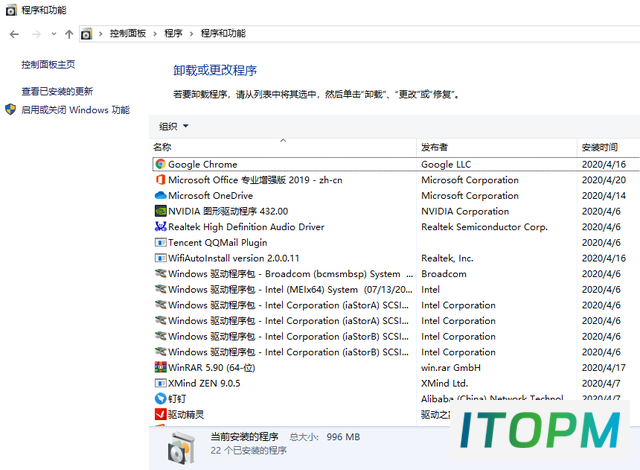640x470 pixels.
Task: Click the 卸载或更改程序 heading
Action: pos(215,71)
